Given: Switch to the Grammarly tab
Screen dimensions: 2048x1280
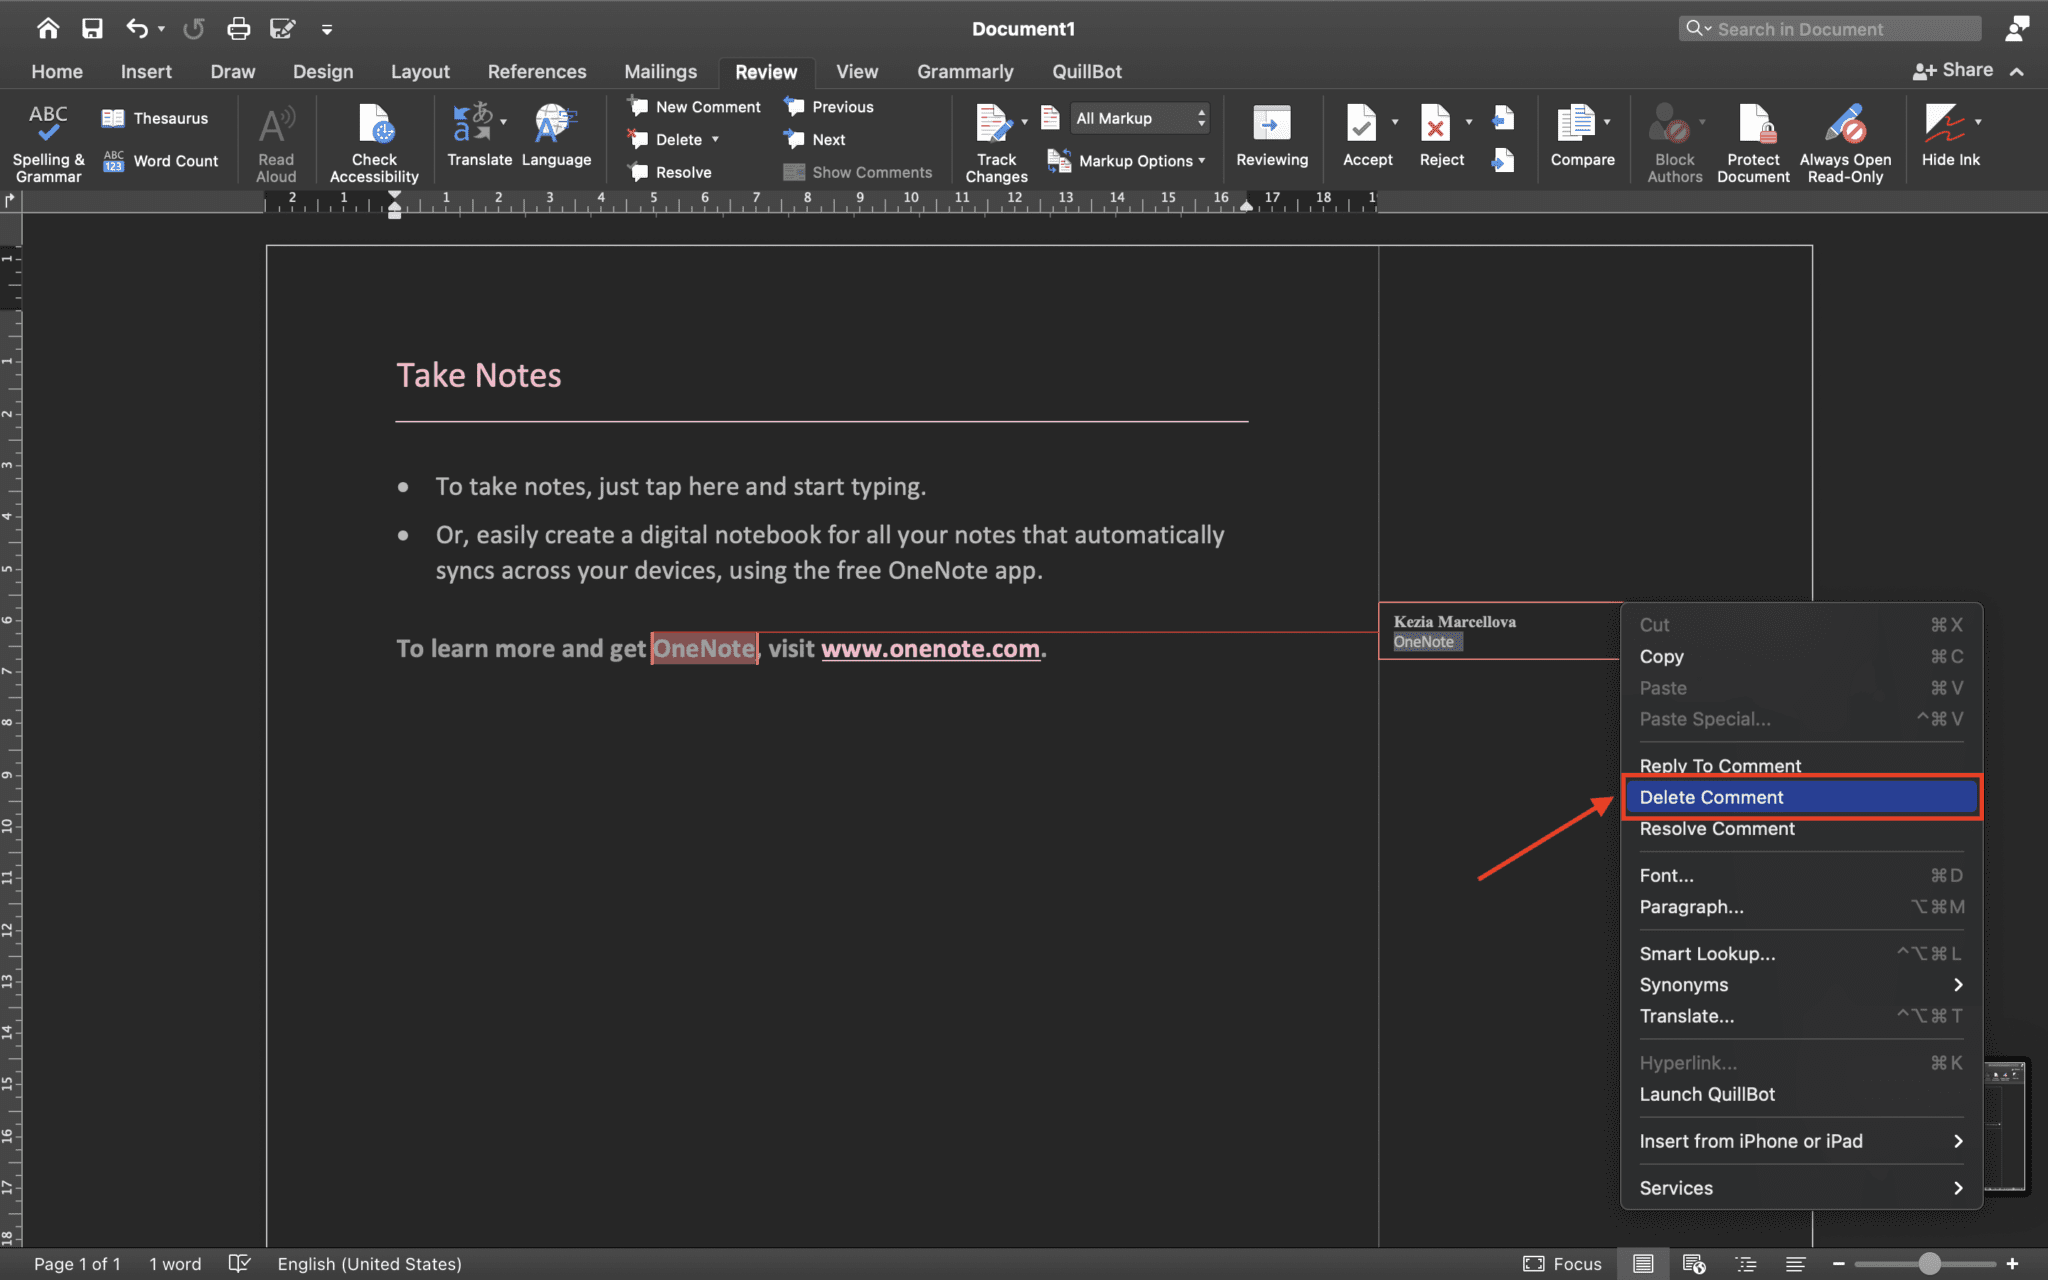Looking at the screenshot, I should point(964,71).
